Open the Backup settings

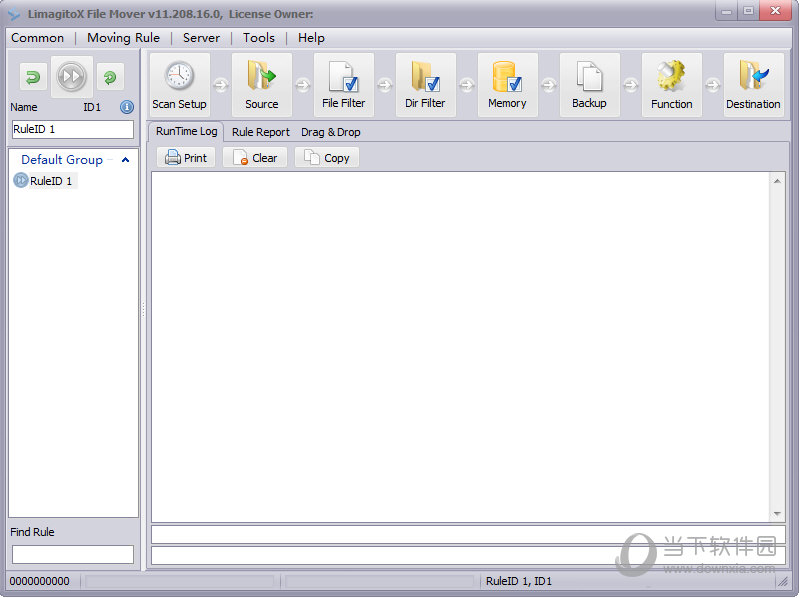coord(590,85)
